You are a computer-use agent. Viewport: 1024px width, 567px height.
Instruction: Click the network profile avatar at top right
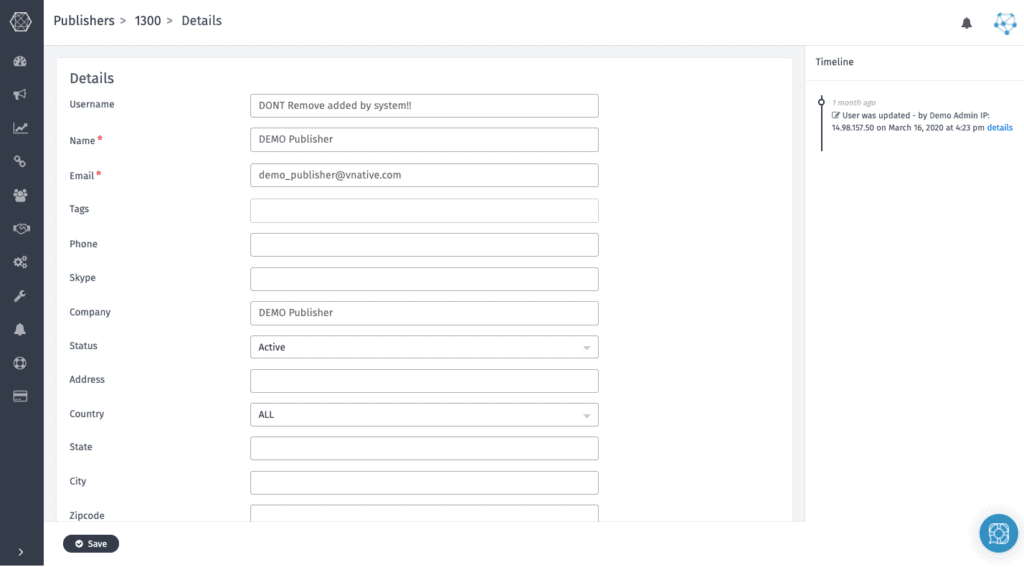click(x=1004, y=23)
